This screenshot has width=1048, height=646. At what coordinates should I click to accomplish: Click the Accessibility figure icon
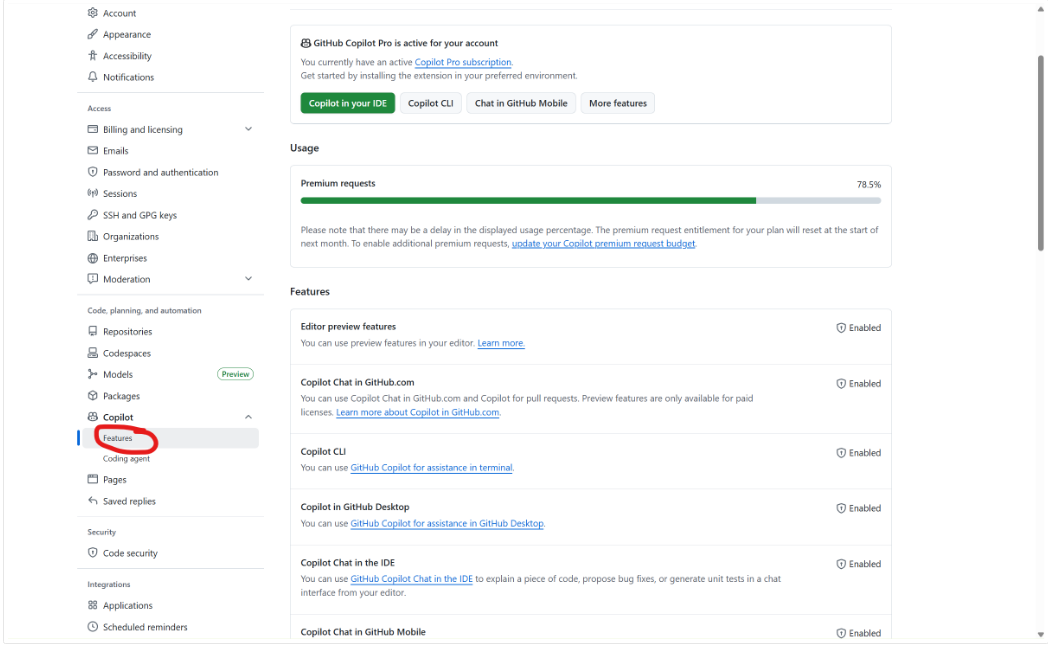[93, 55]
